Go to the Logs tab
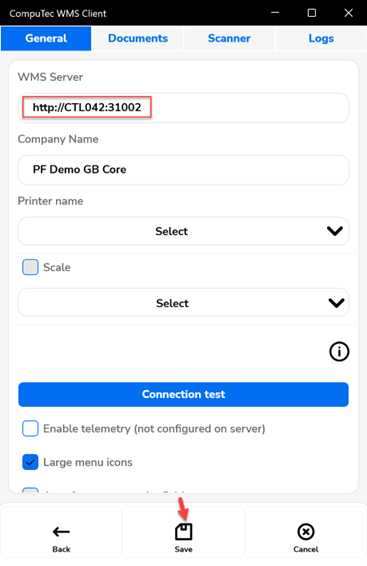Screen dimensions: 367x566 tap(321, 38)
